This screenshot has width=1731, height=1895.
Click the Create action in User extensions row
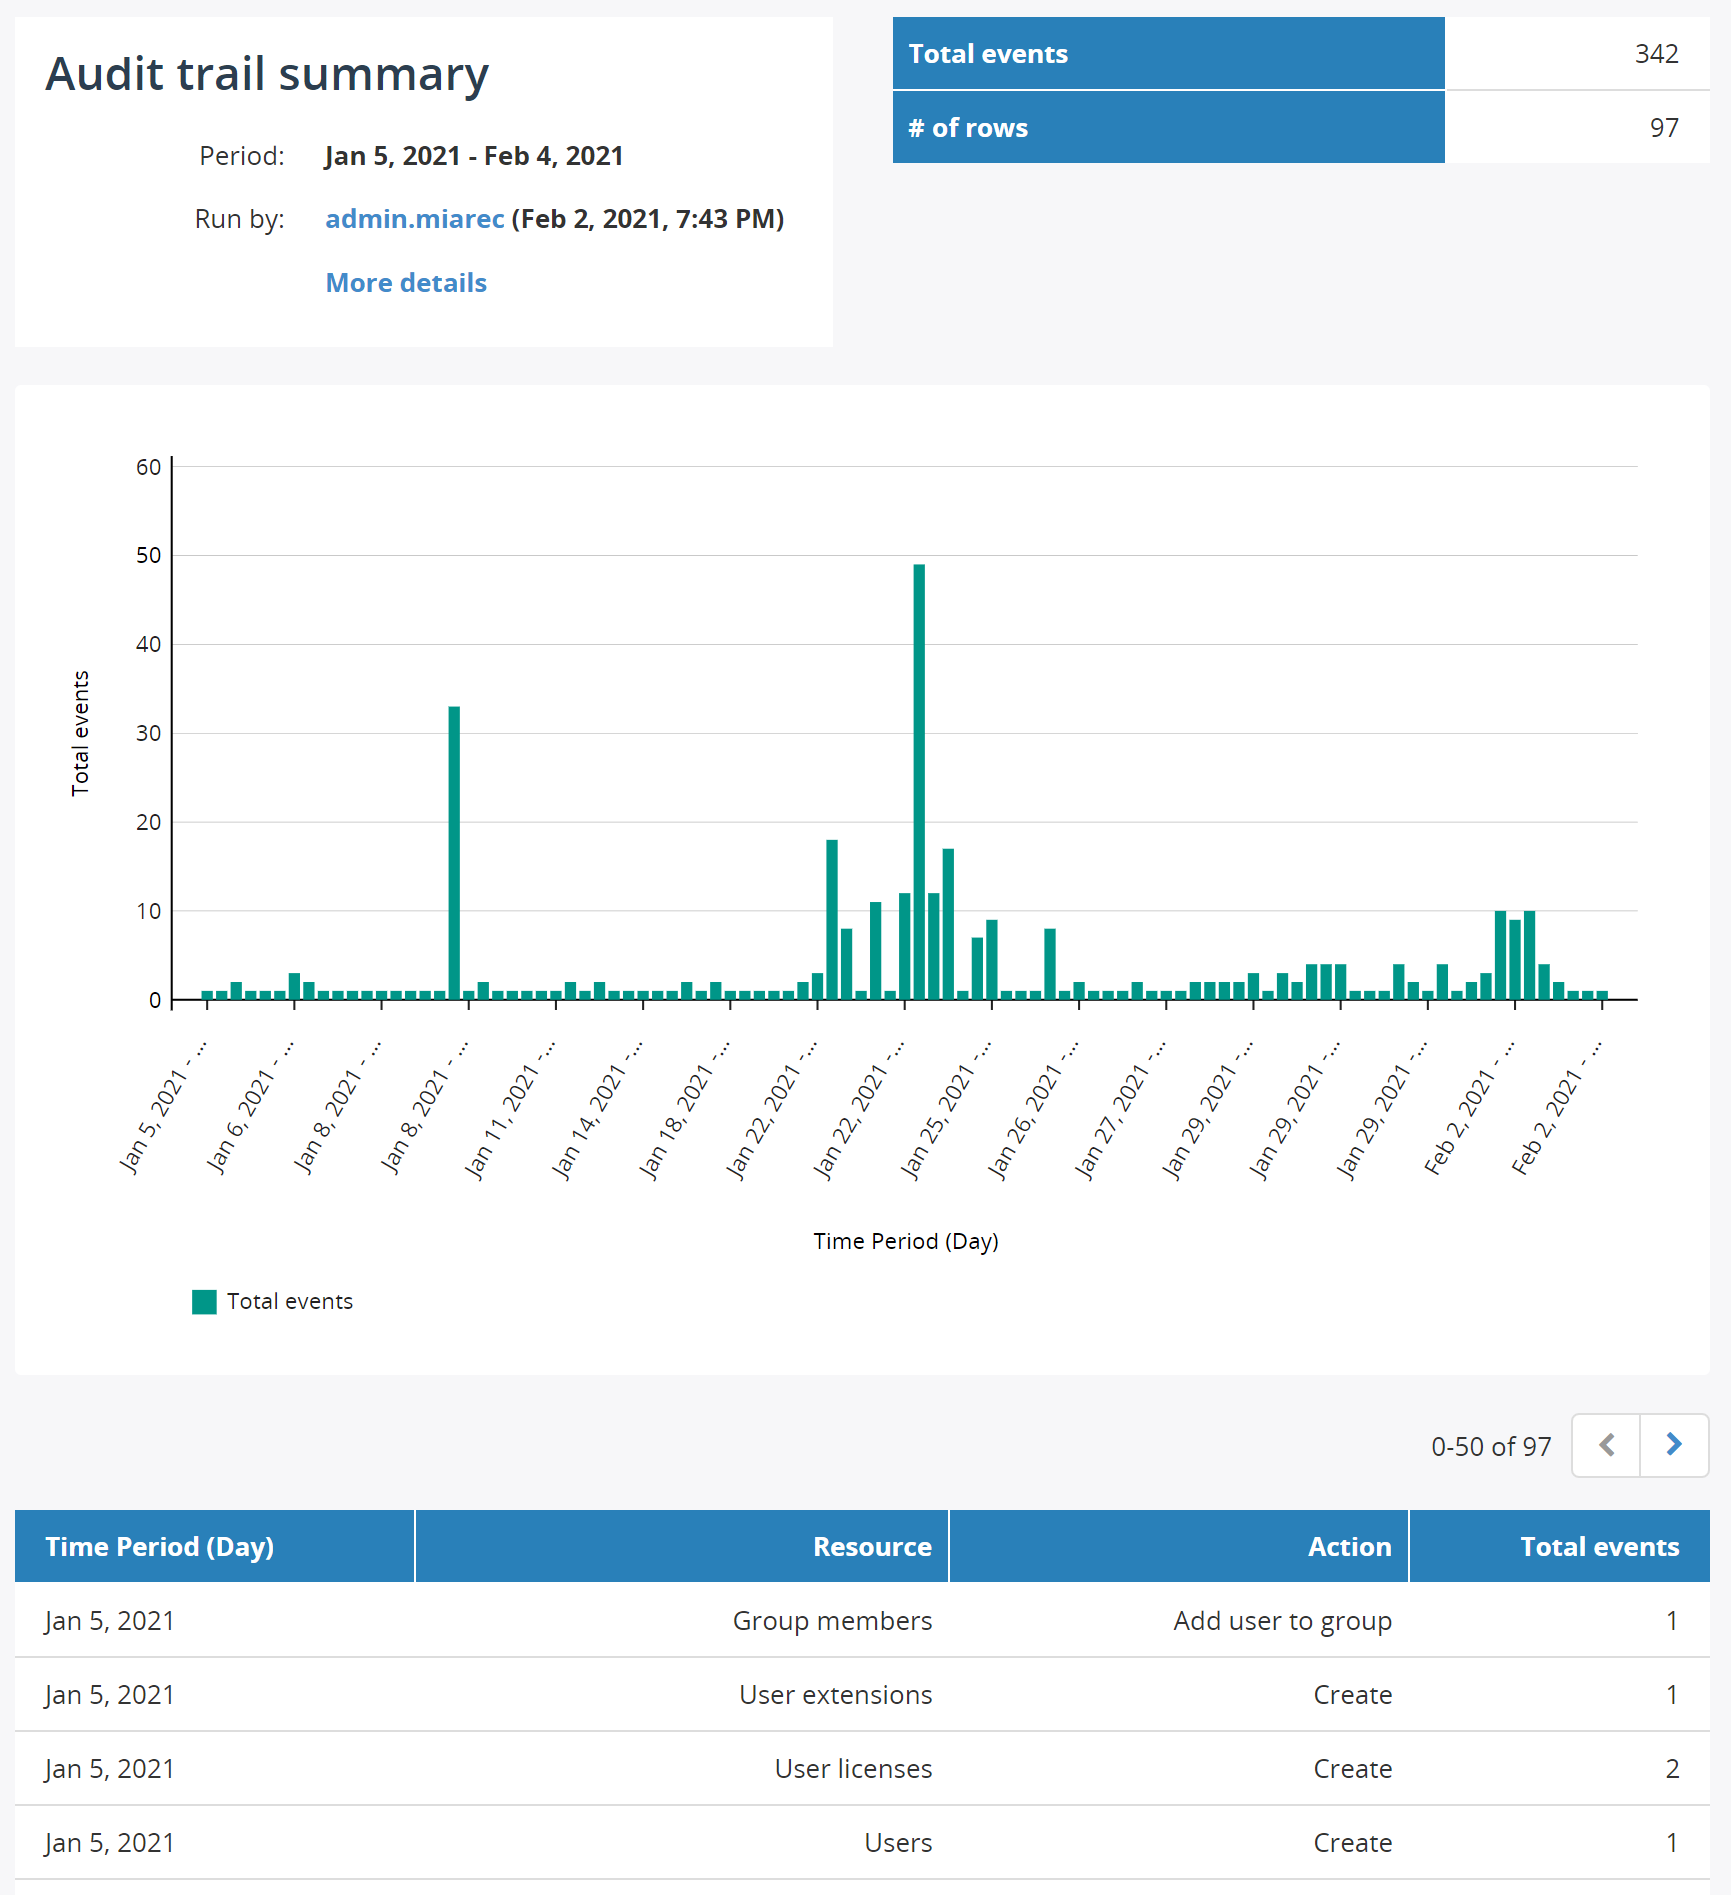point(1352,1694)
